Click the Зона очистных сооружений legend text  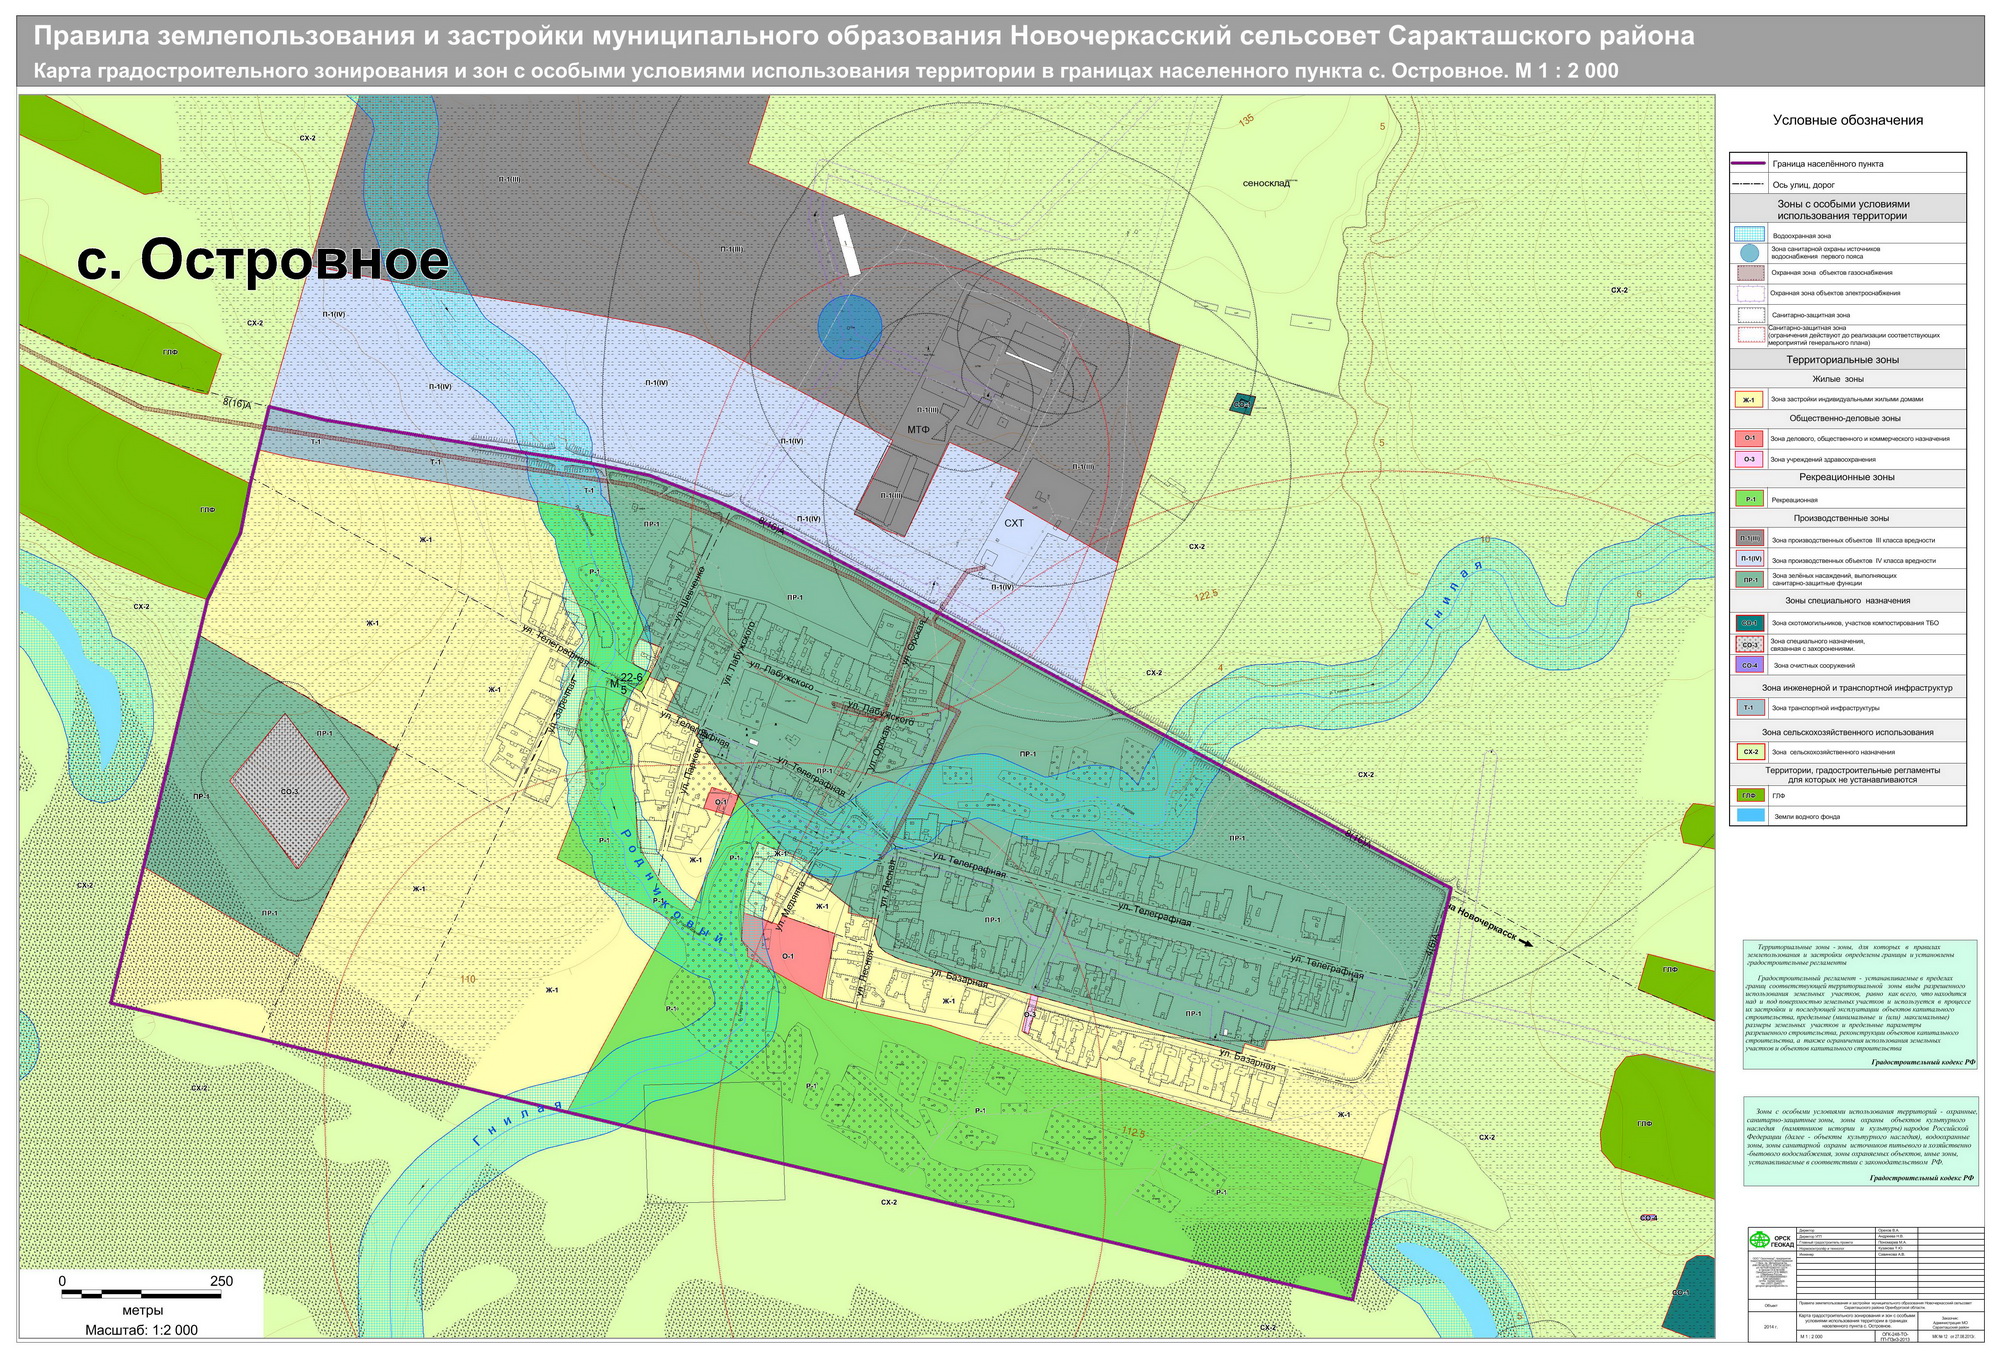tap(1814, 666)
